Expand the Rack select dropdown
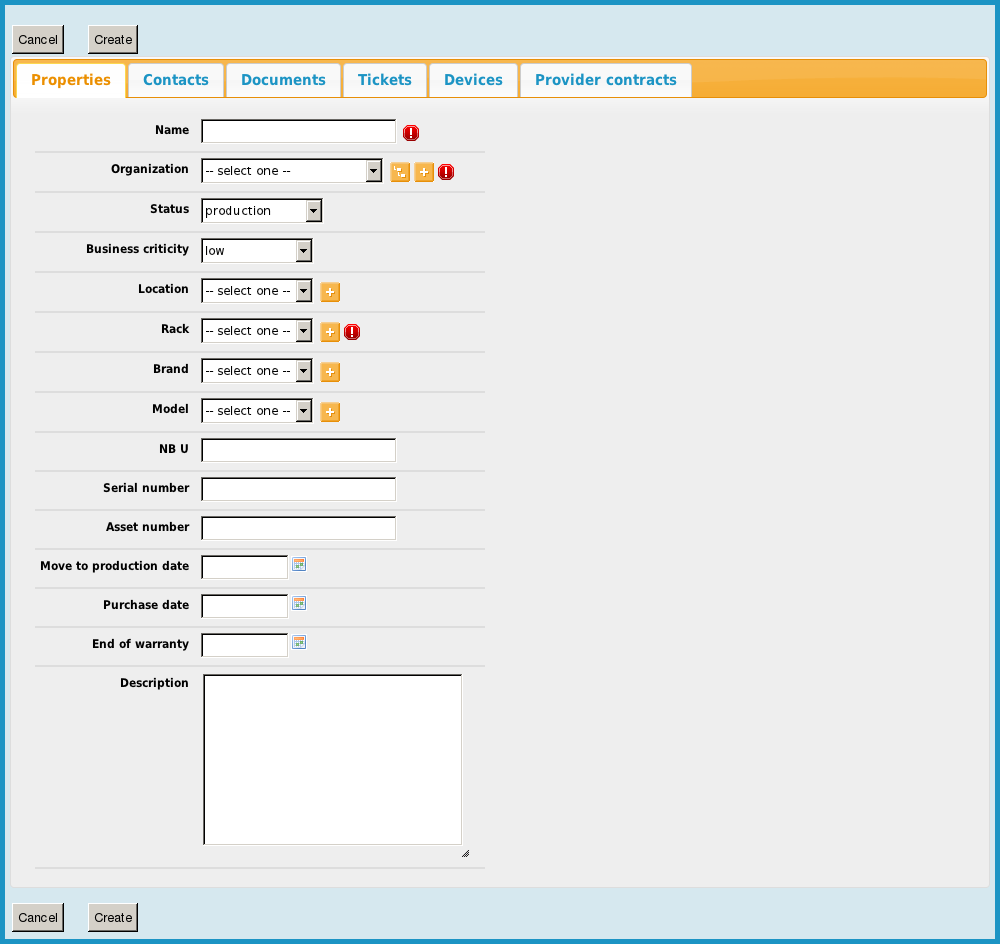Viewport: 1000px width, 944px height. [x=256, y=331]
